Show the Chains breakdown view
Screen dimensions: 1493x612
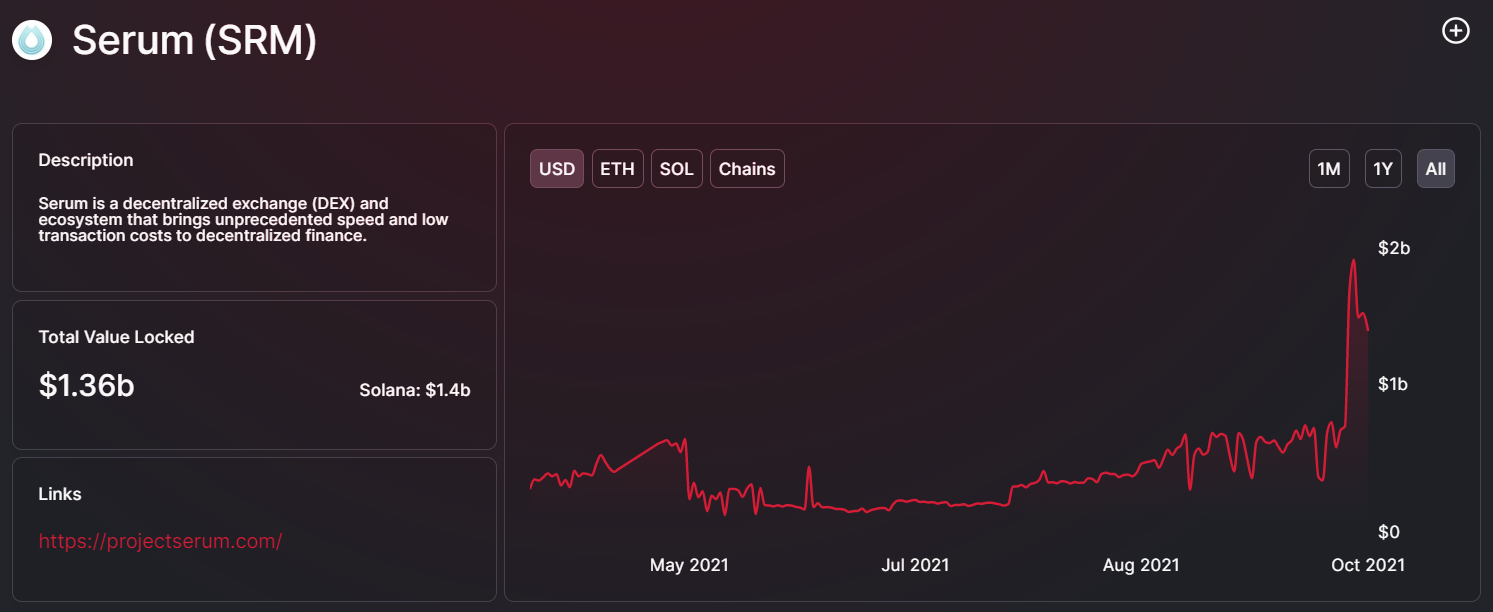(x=747, y=169)
